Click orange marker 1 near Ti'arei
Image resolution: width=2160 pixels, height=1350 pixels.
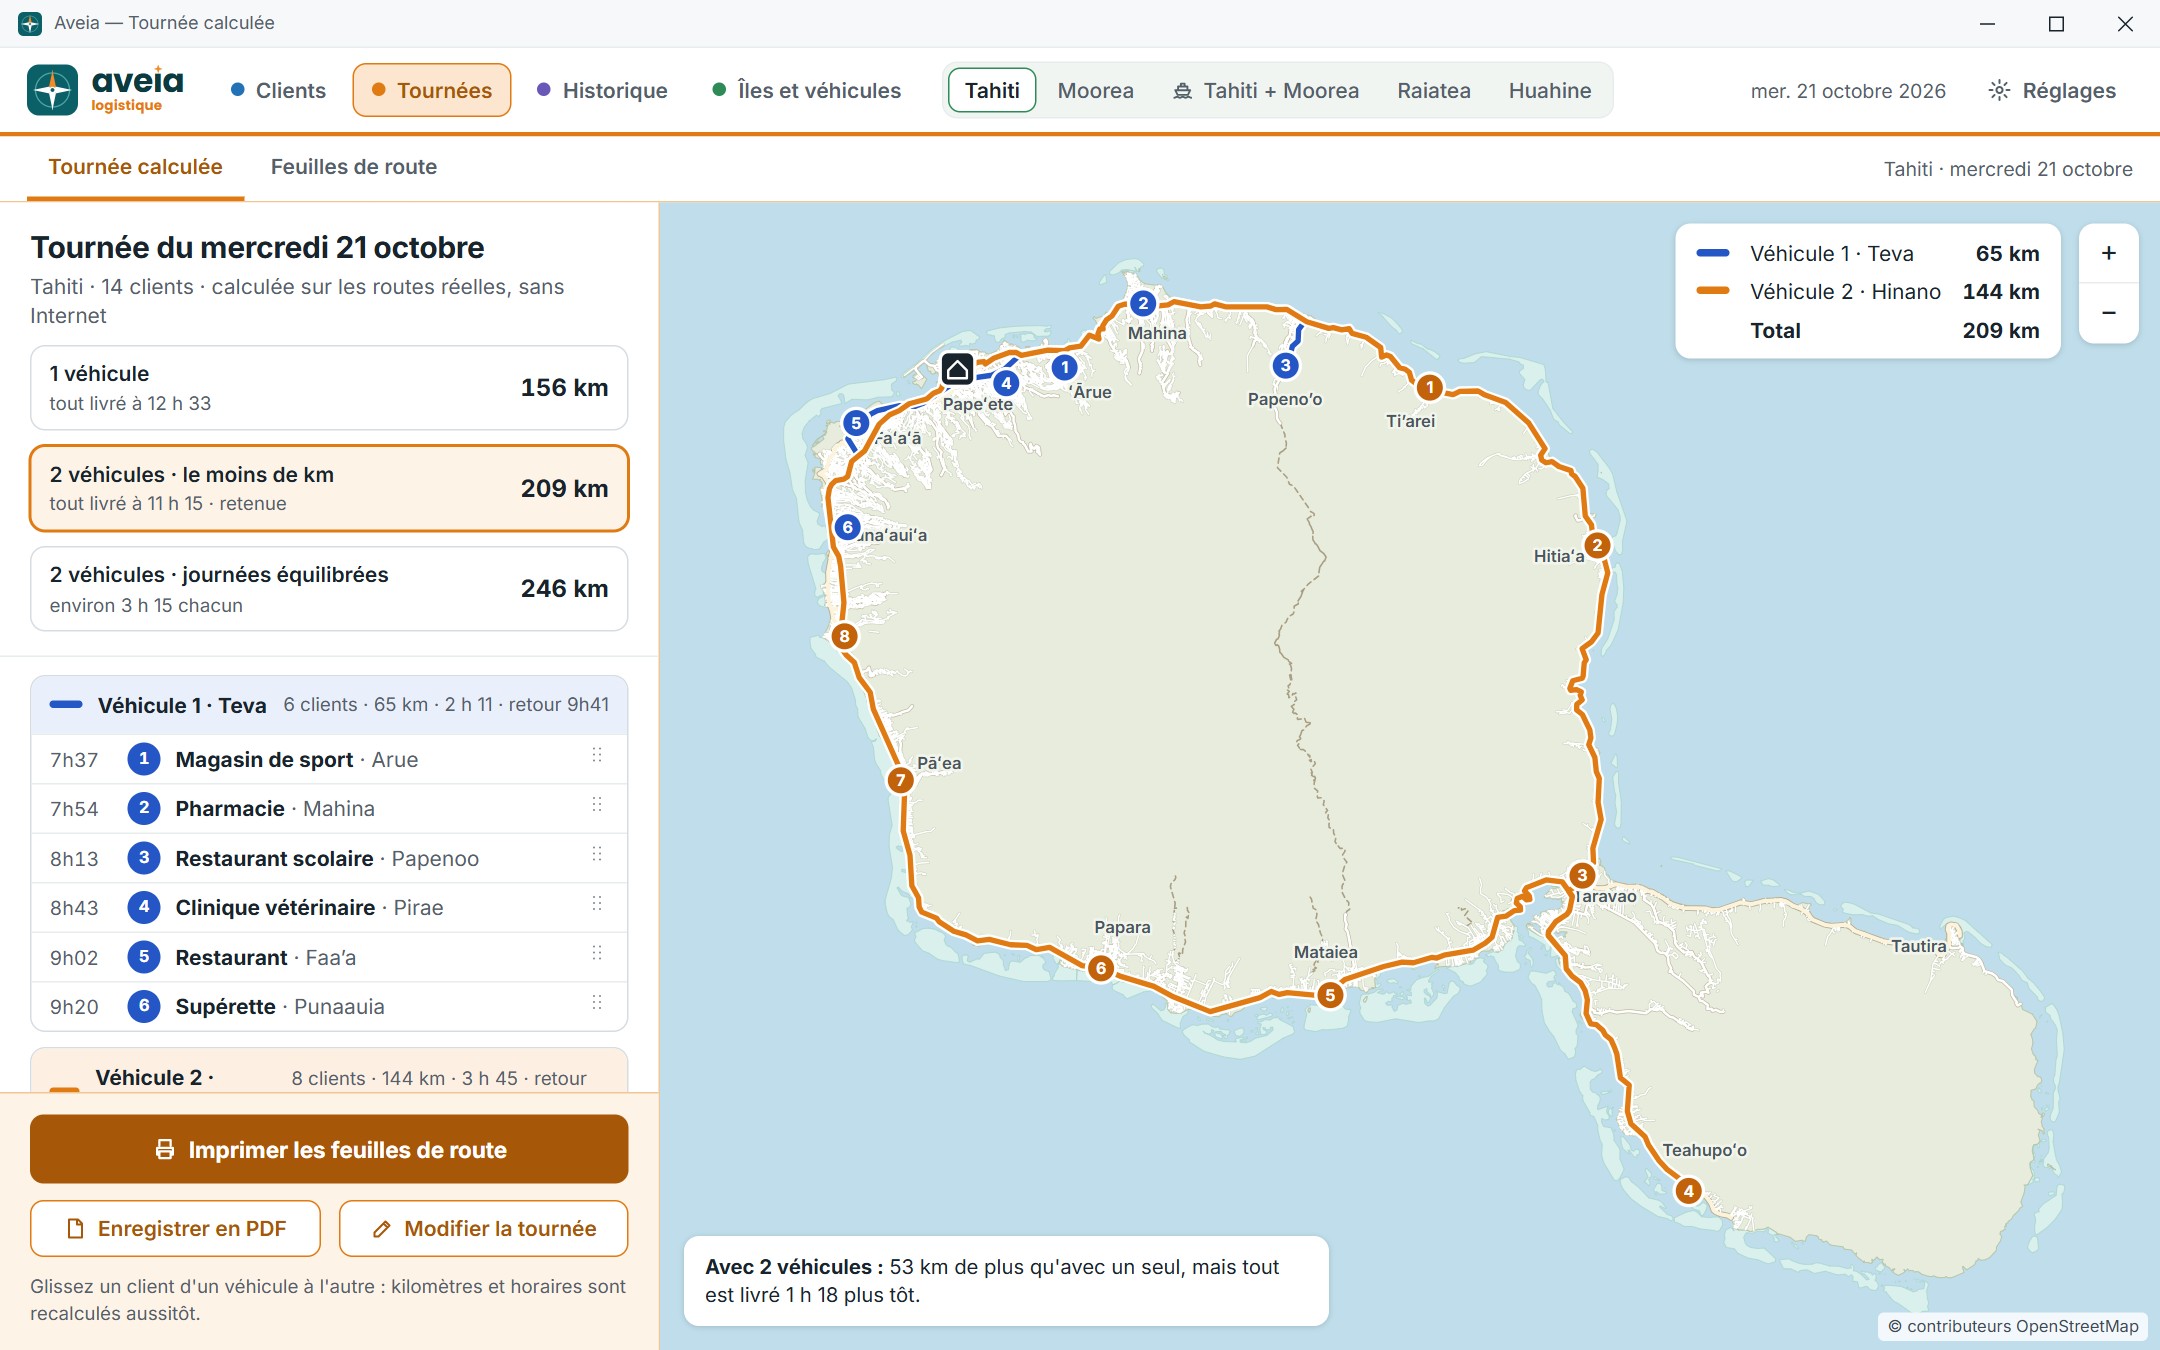click(1430, 387)
